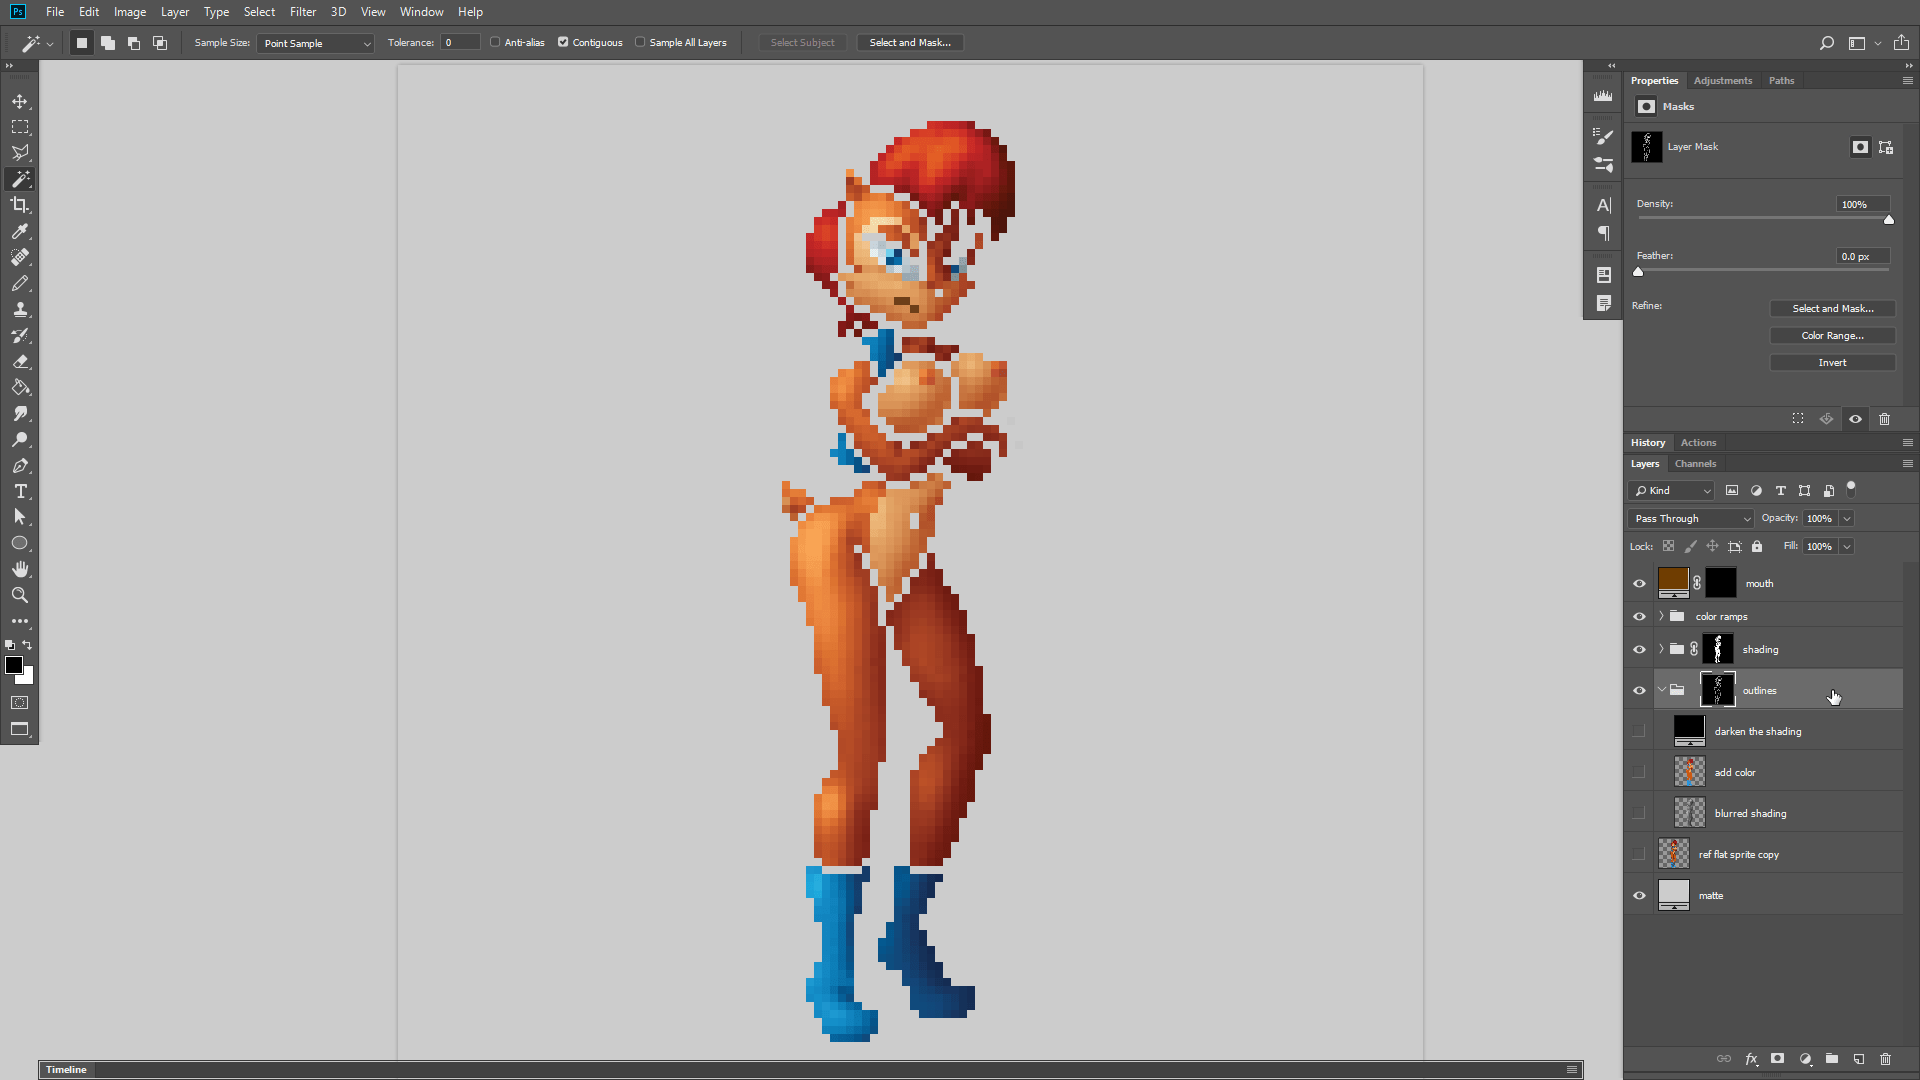Open the Pass Through blend mode dropdown
The width and height of the screenshot is (1920, 1080).
point(1691,518)
